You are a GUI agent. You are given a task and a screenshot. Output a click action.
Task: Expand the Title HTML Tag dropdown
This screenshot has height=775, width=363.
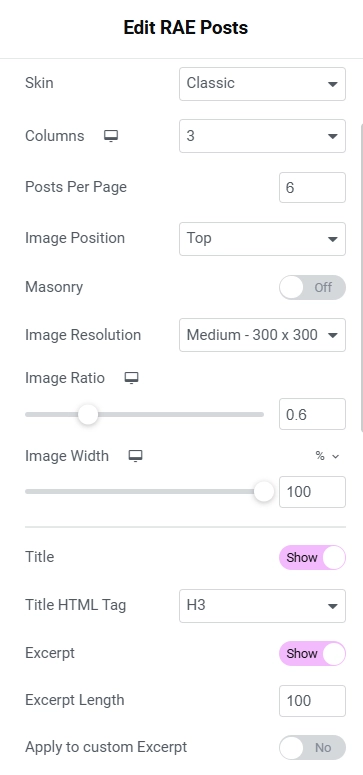[262, 606]
